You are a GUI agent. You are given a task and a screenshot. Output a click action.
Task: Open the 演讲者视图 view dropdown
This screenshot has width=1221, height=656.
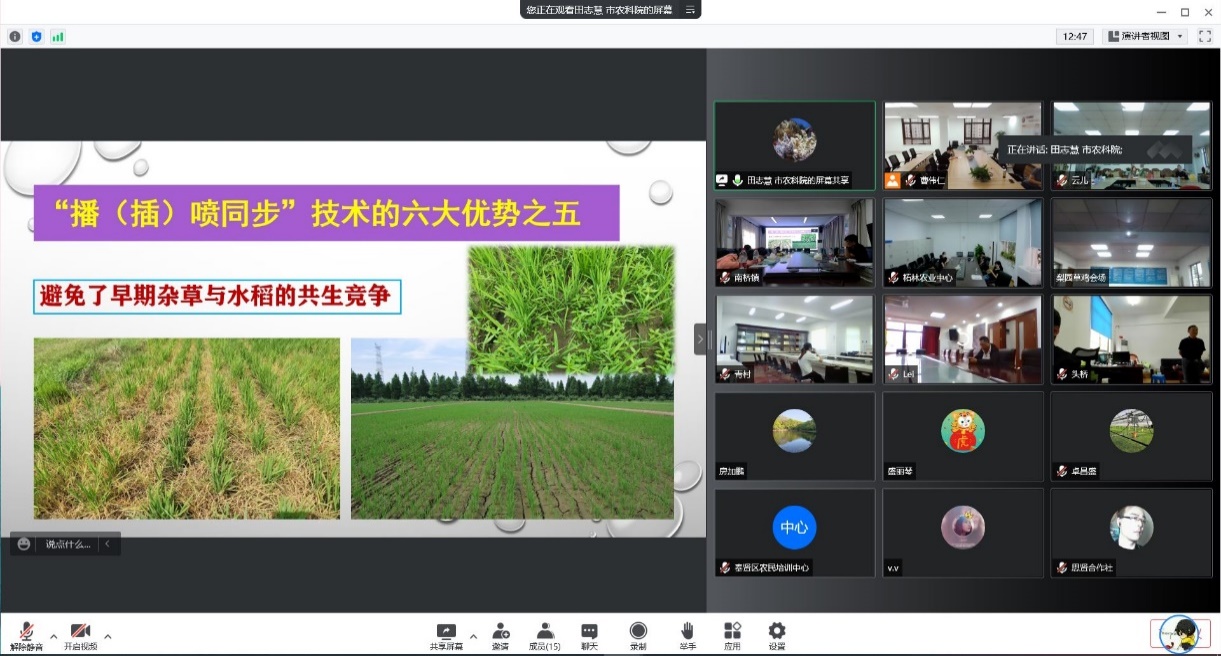click(1144, 36)
